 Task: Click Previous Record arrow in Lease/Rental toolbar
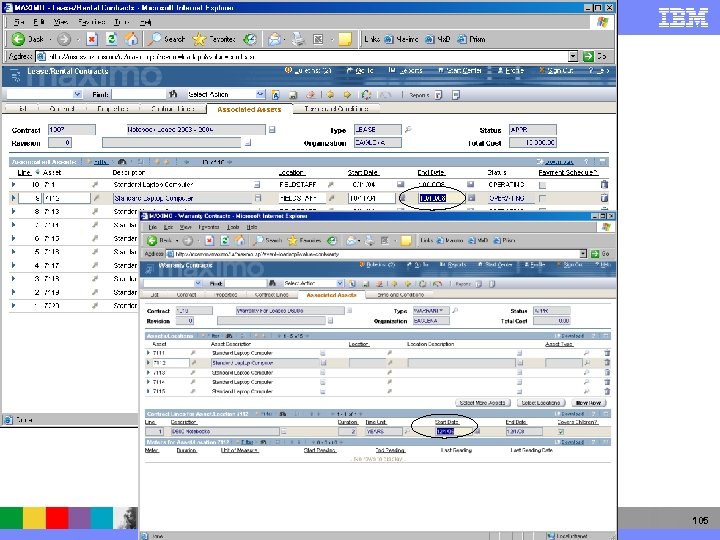point(330,95)
